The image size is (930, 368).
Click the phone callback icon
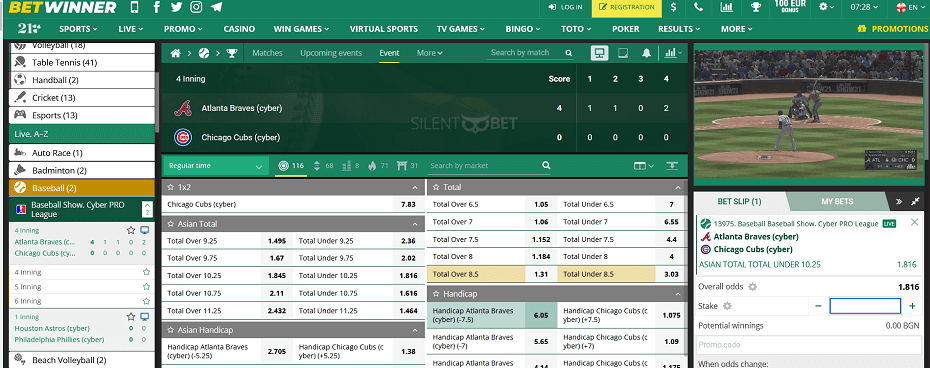coord(699,7)
